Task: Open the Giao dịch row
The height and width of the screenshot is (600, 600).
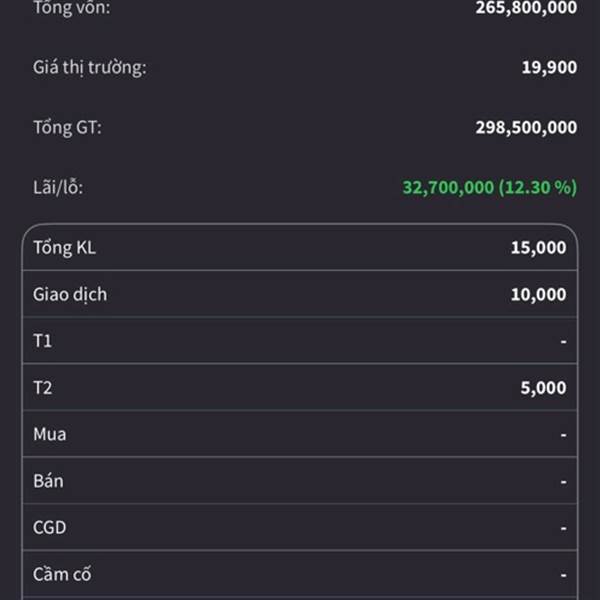Action: [300, 294]
